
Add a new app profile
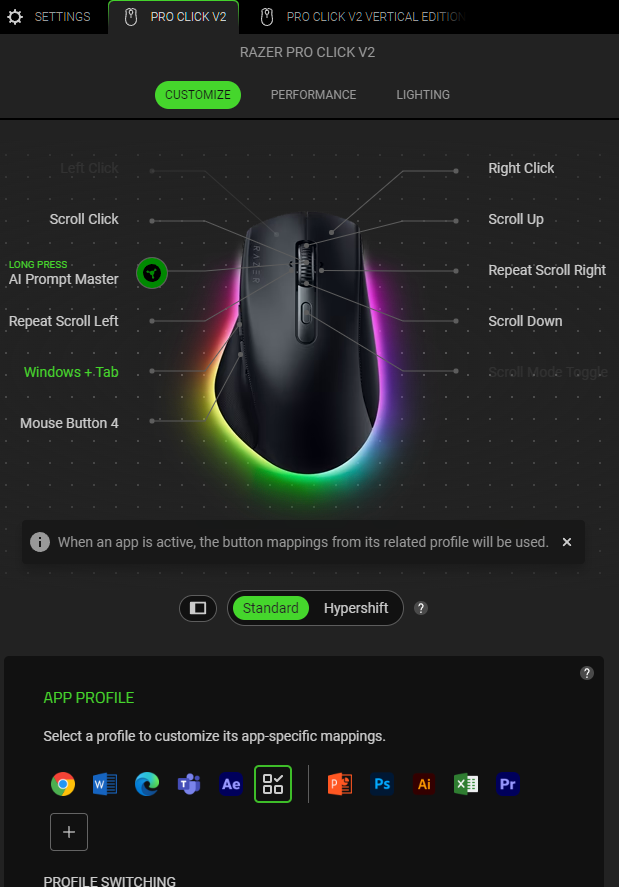pos(69,832)
